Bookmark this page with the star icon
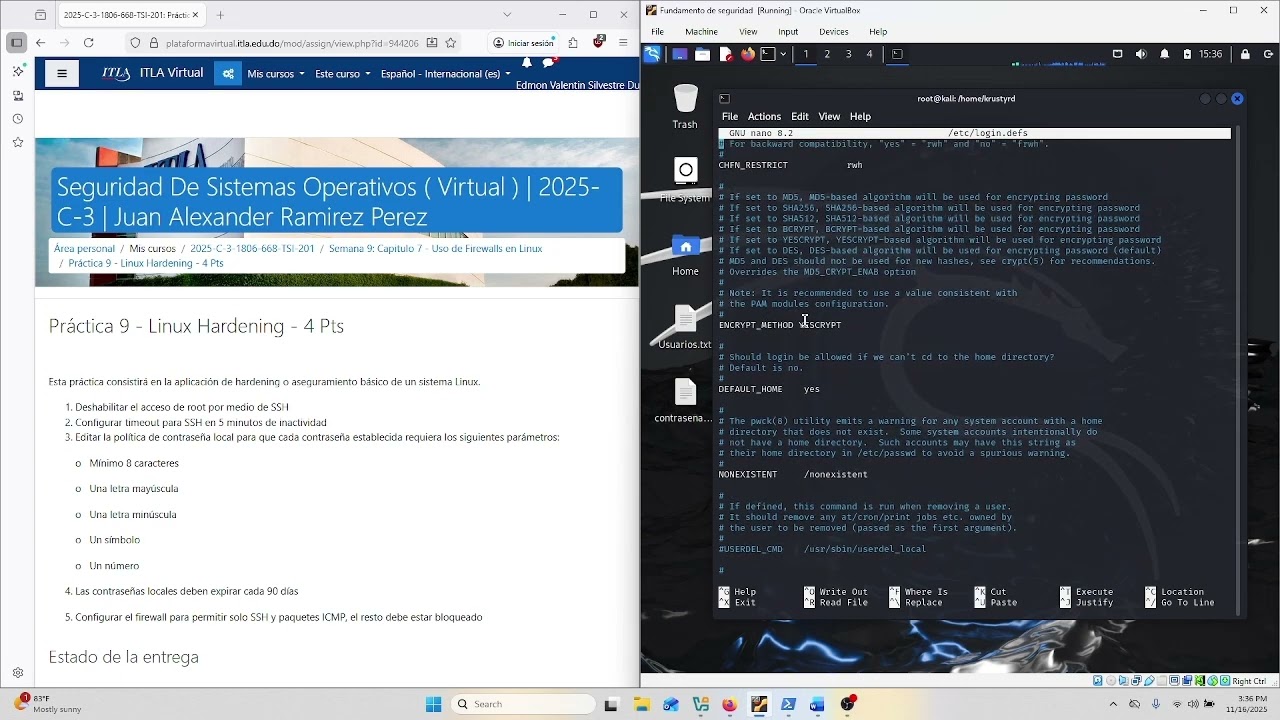The image size is (1280, 720). (x=451, y=43)
